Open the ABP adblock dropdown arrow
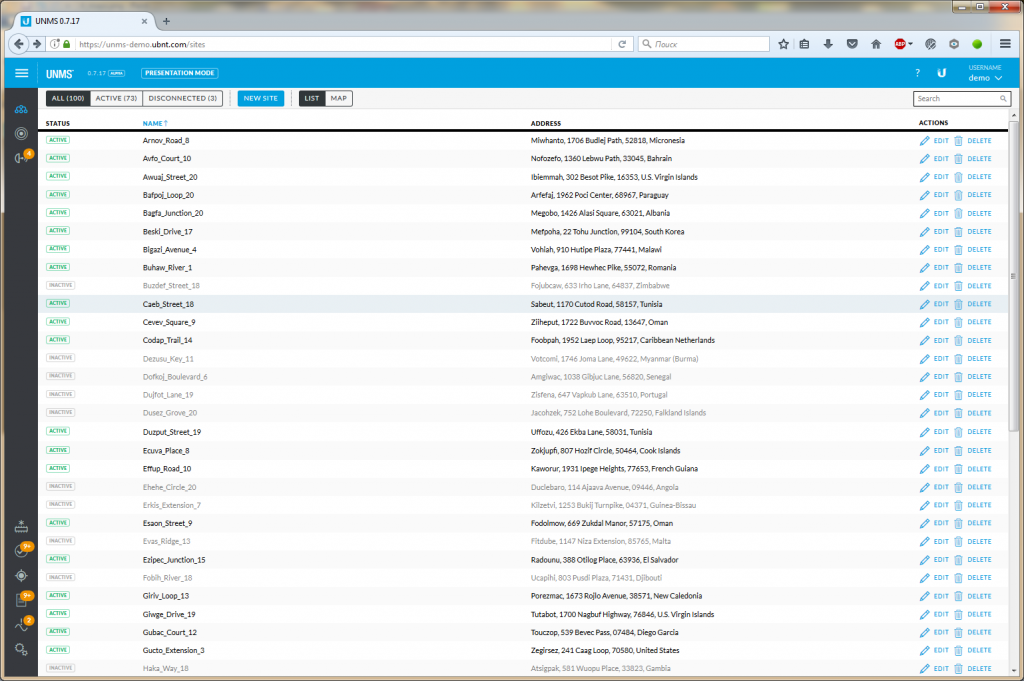The image size is (1024, 681). coord(910,44)
